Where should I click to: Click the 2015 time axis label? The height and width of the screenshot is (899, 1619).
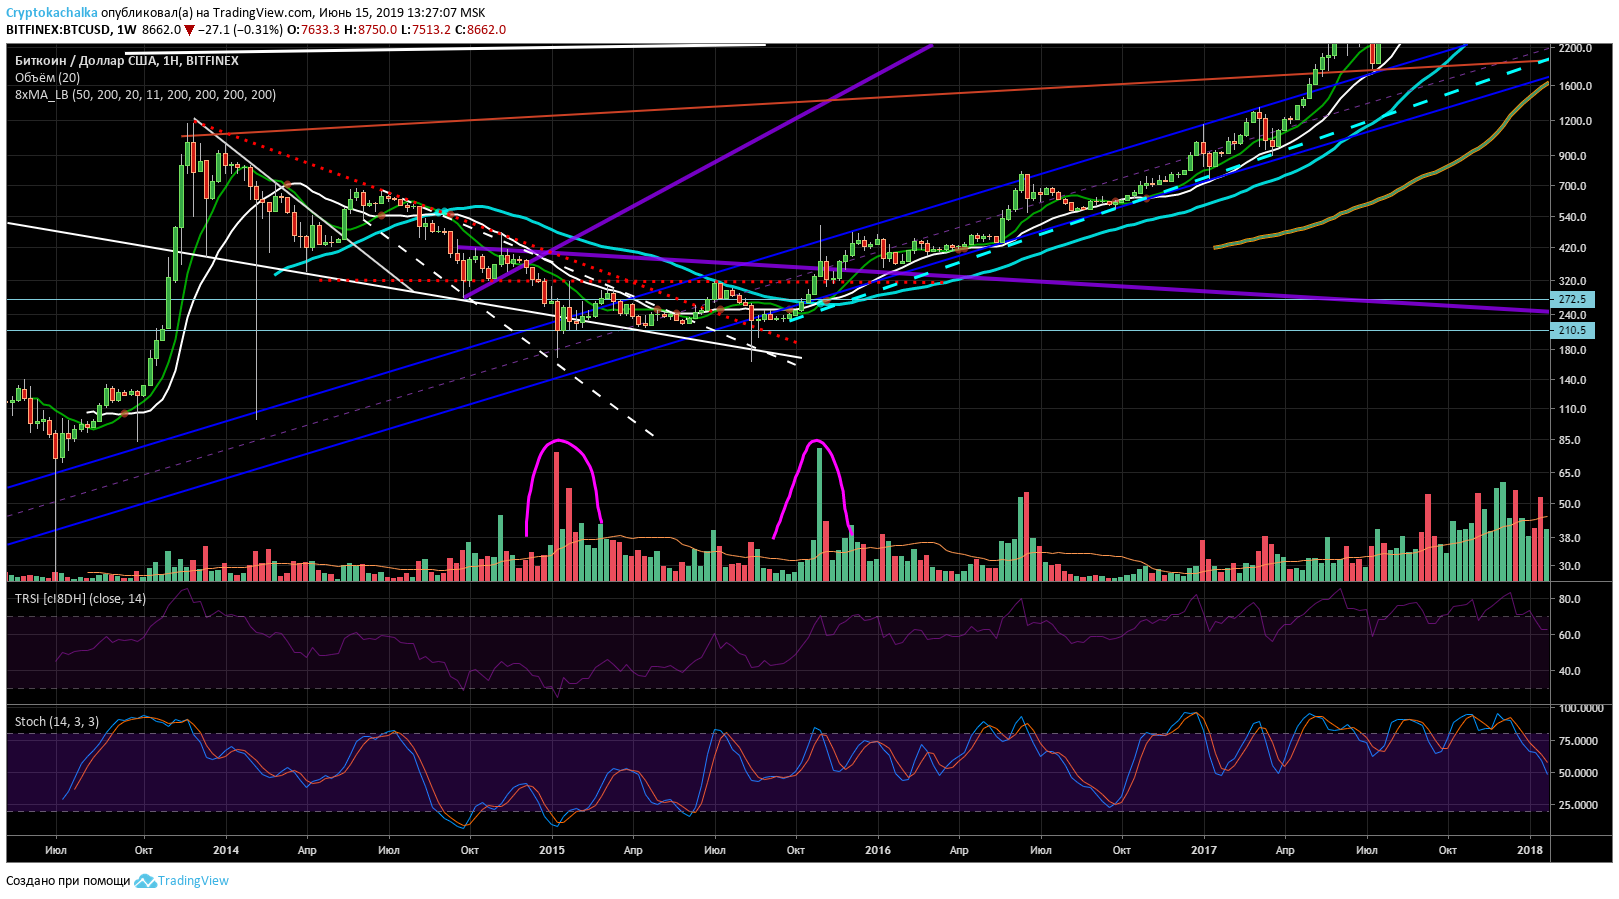[552, 850]
